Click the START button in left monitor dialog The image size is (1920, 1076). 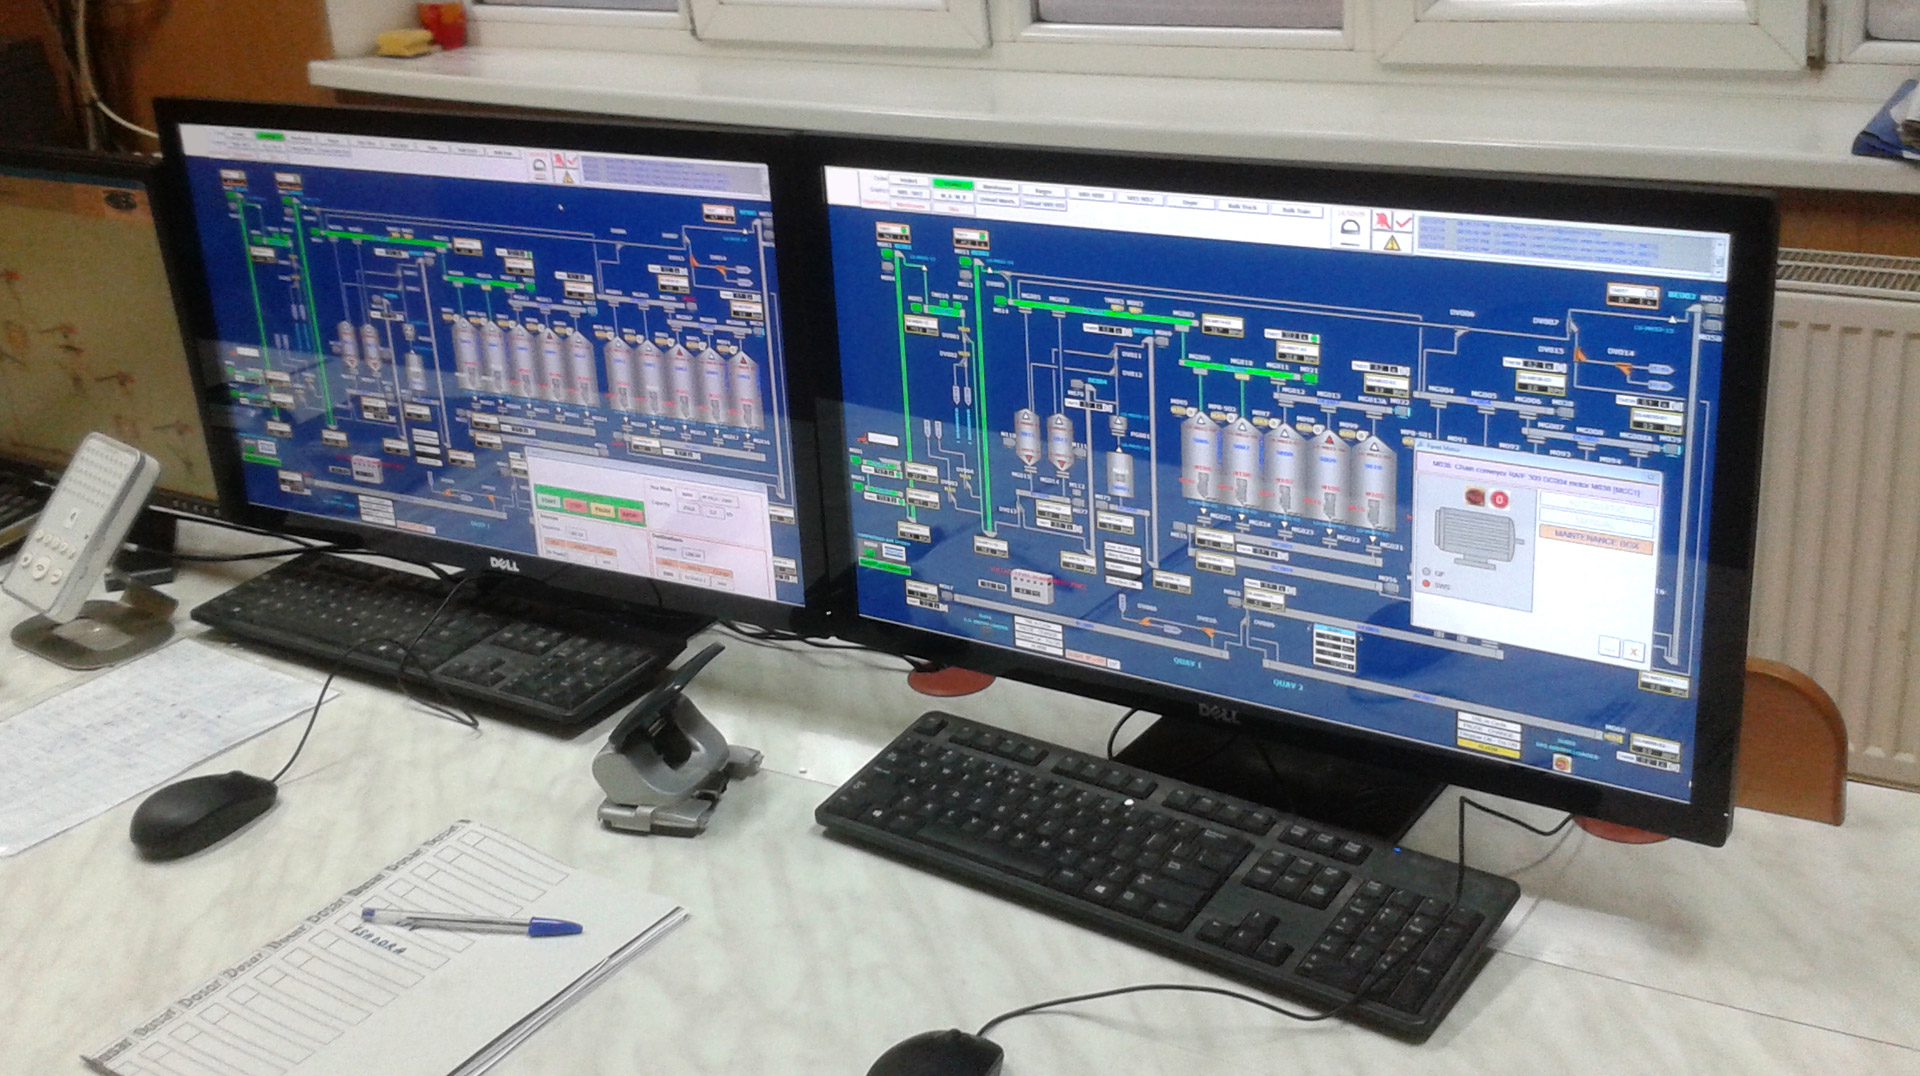549,501
